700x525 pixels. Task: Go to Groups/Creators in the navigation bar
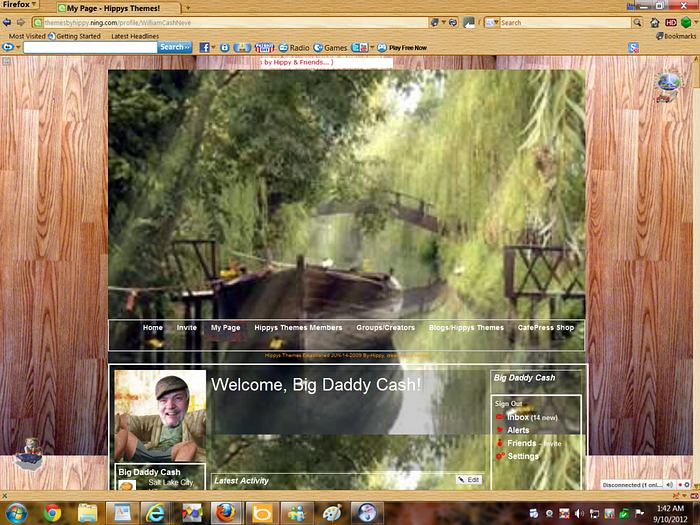pyautogui.click(x=385, y=327)
